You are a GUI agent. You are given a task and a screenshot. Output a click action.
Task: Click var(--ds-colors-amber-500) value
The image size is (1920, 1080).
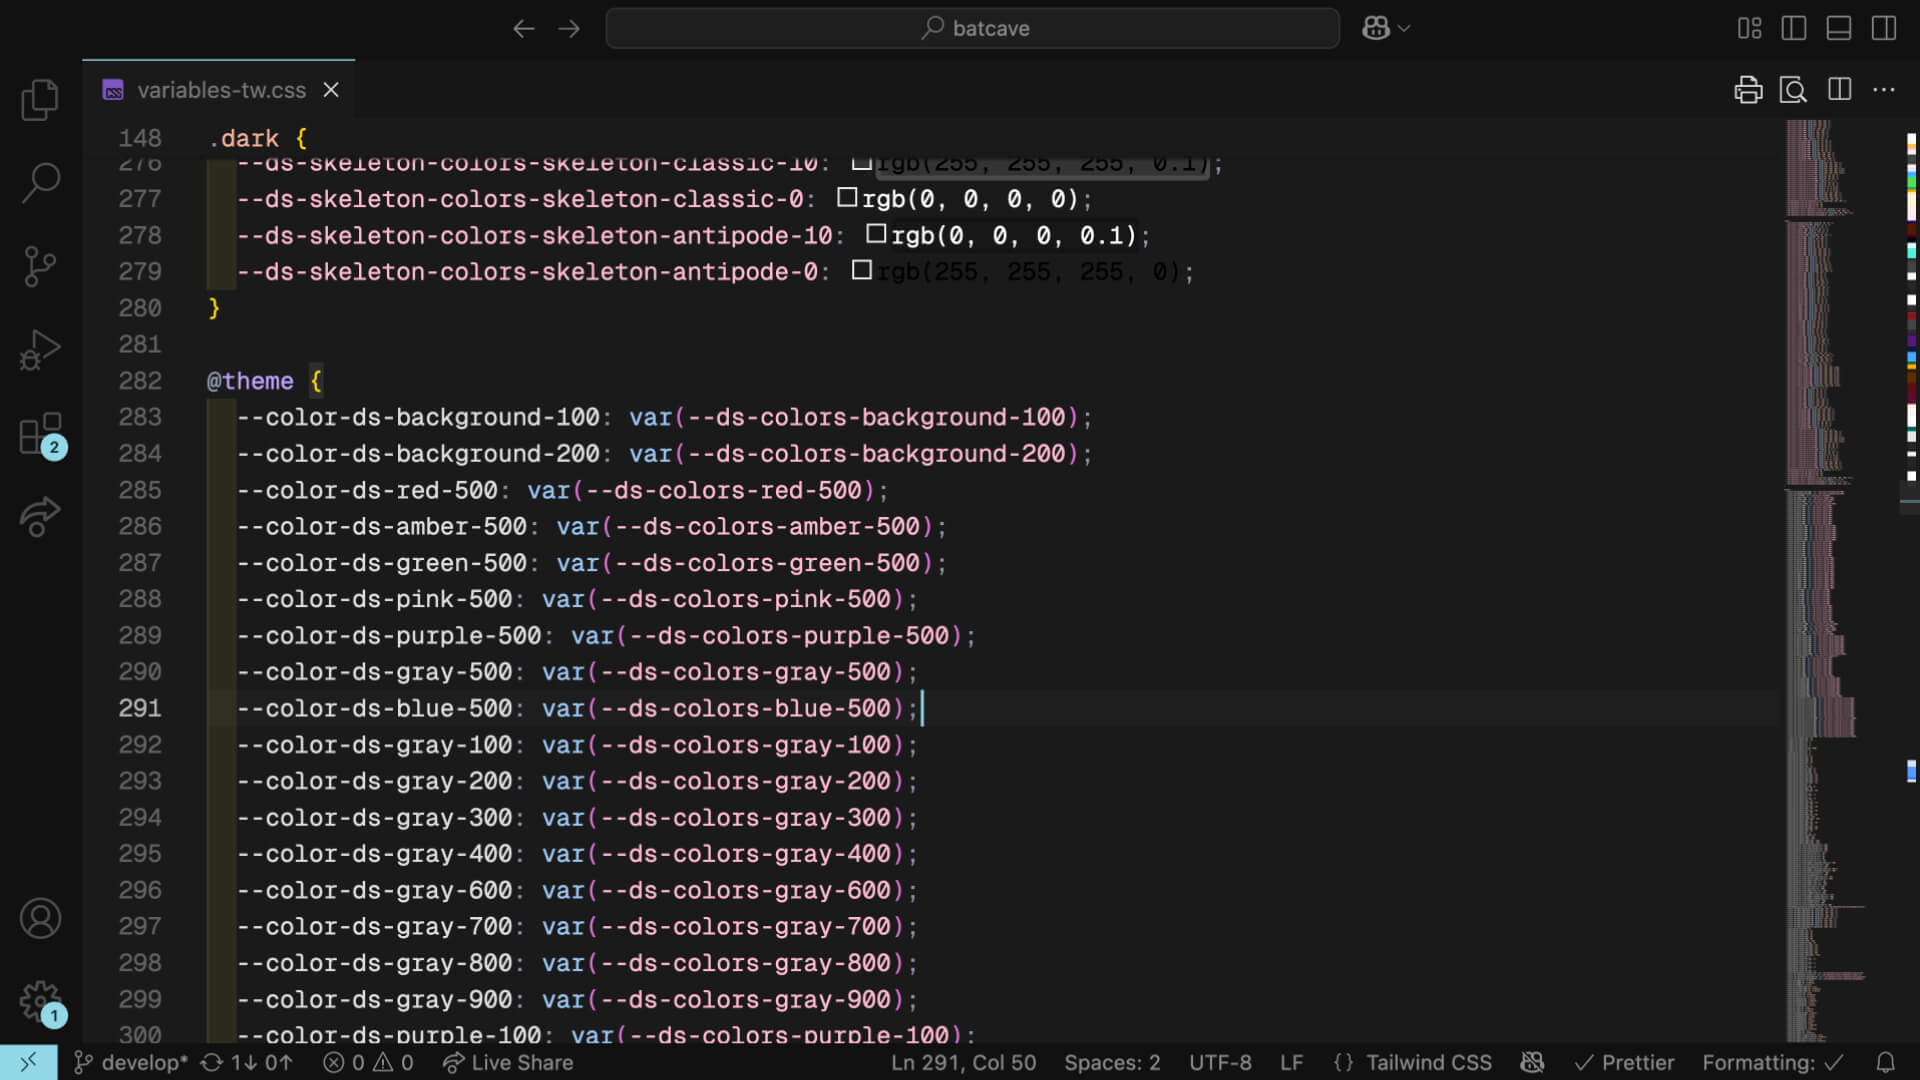tap(745, 527)
